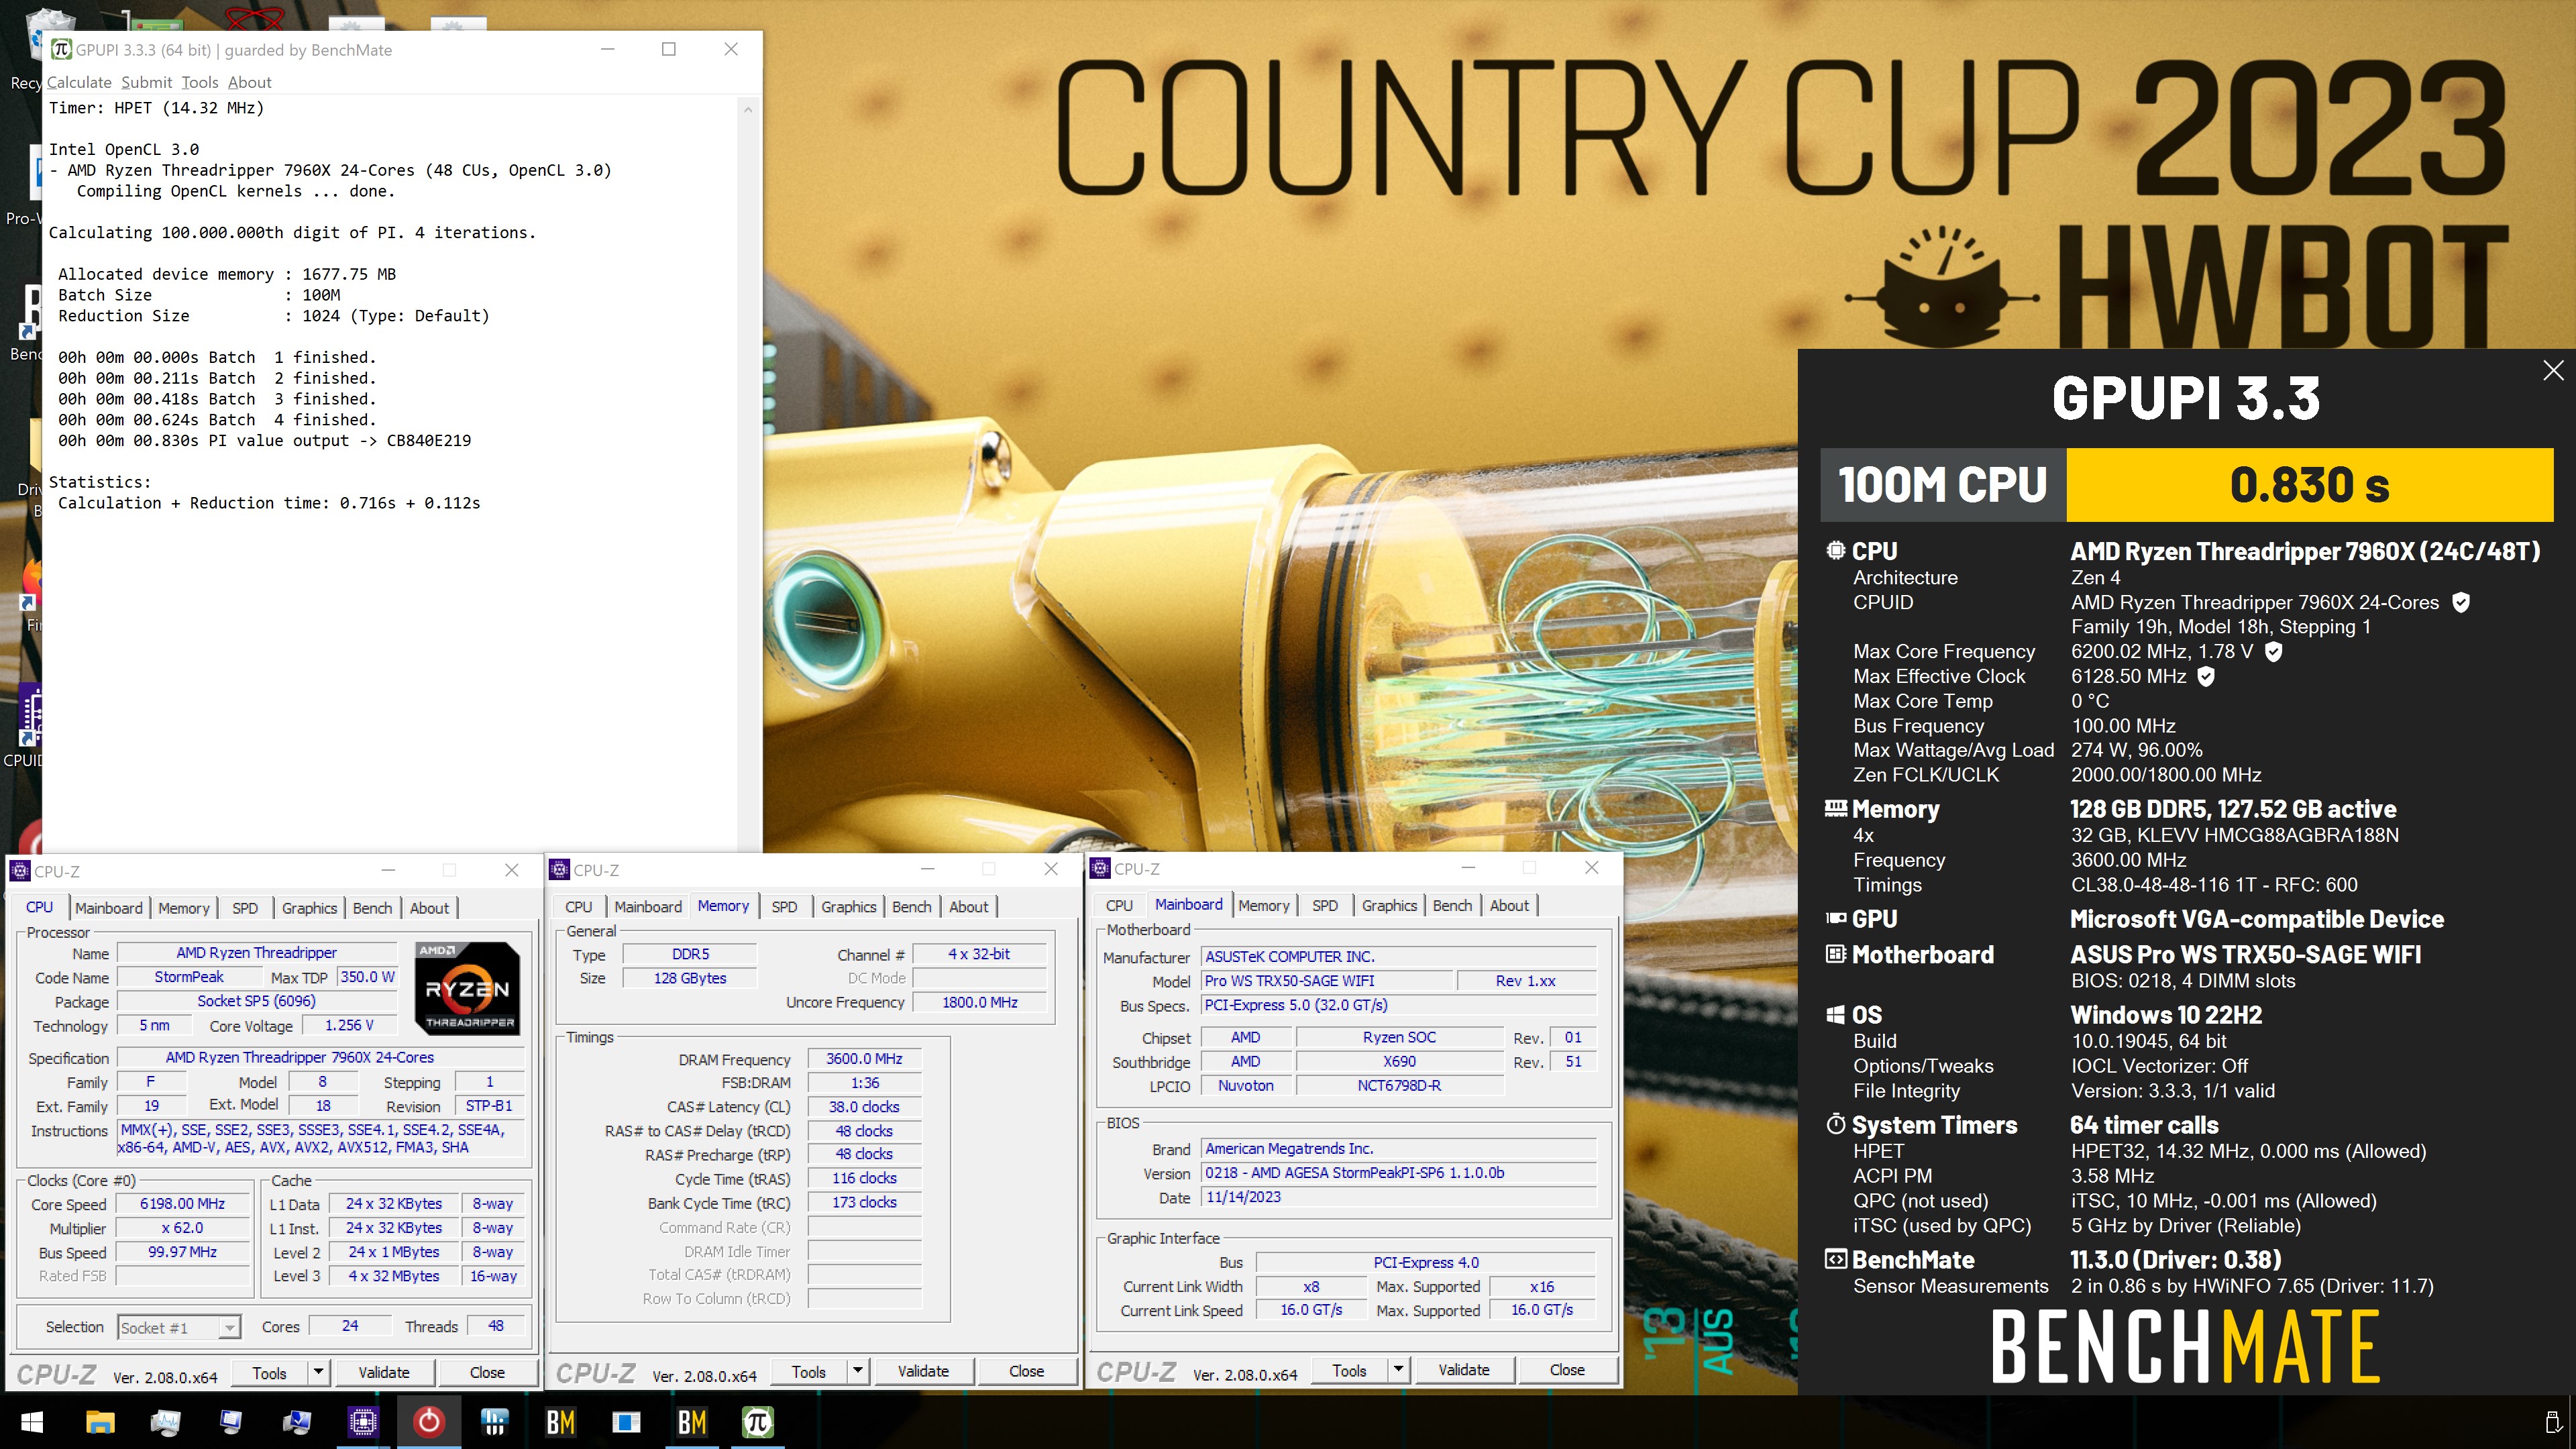The image size is (2576, 1449).
Task: Click the red power icon in the taskbar
Action: (429, 1421)
